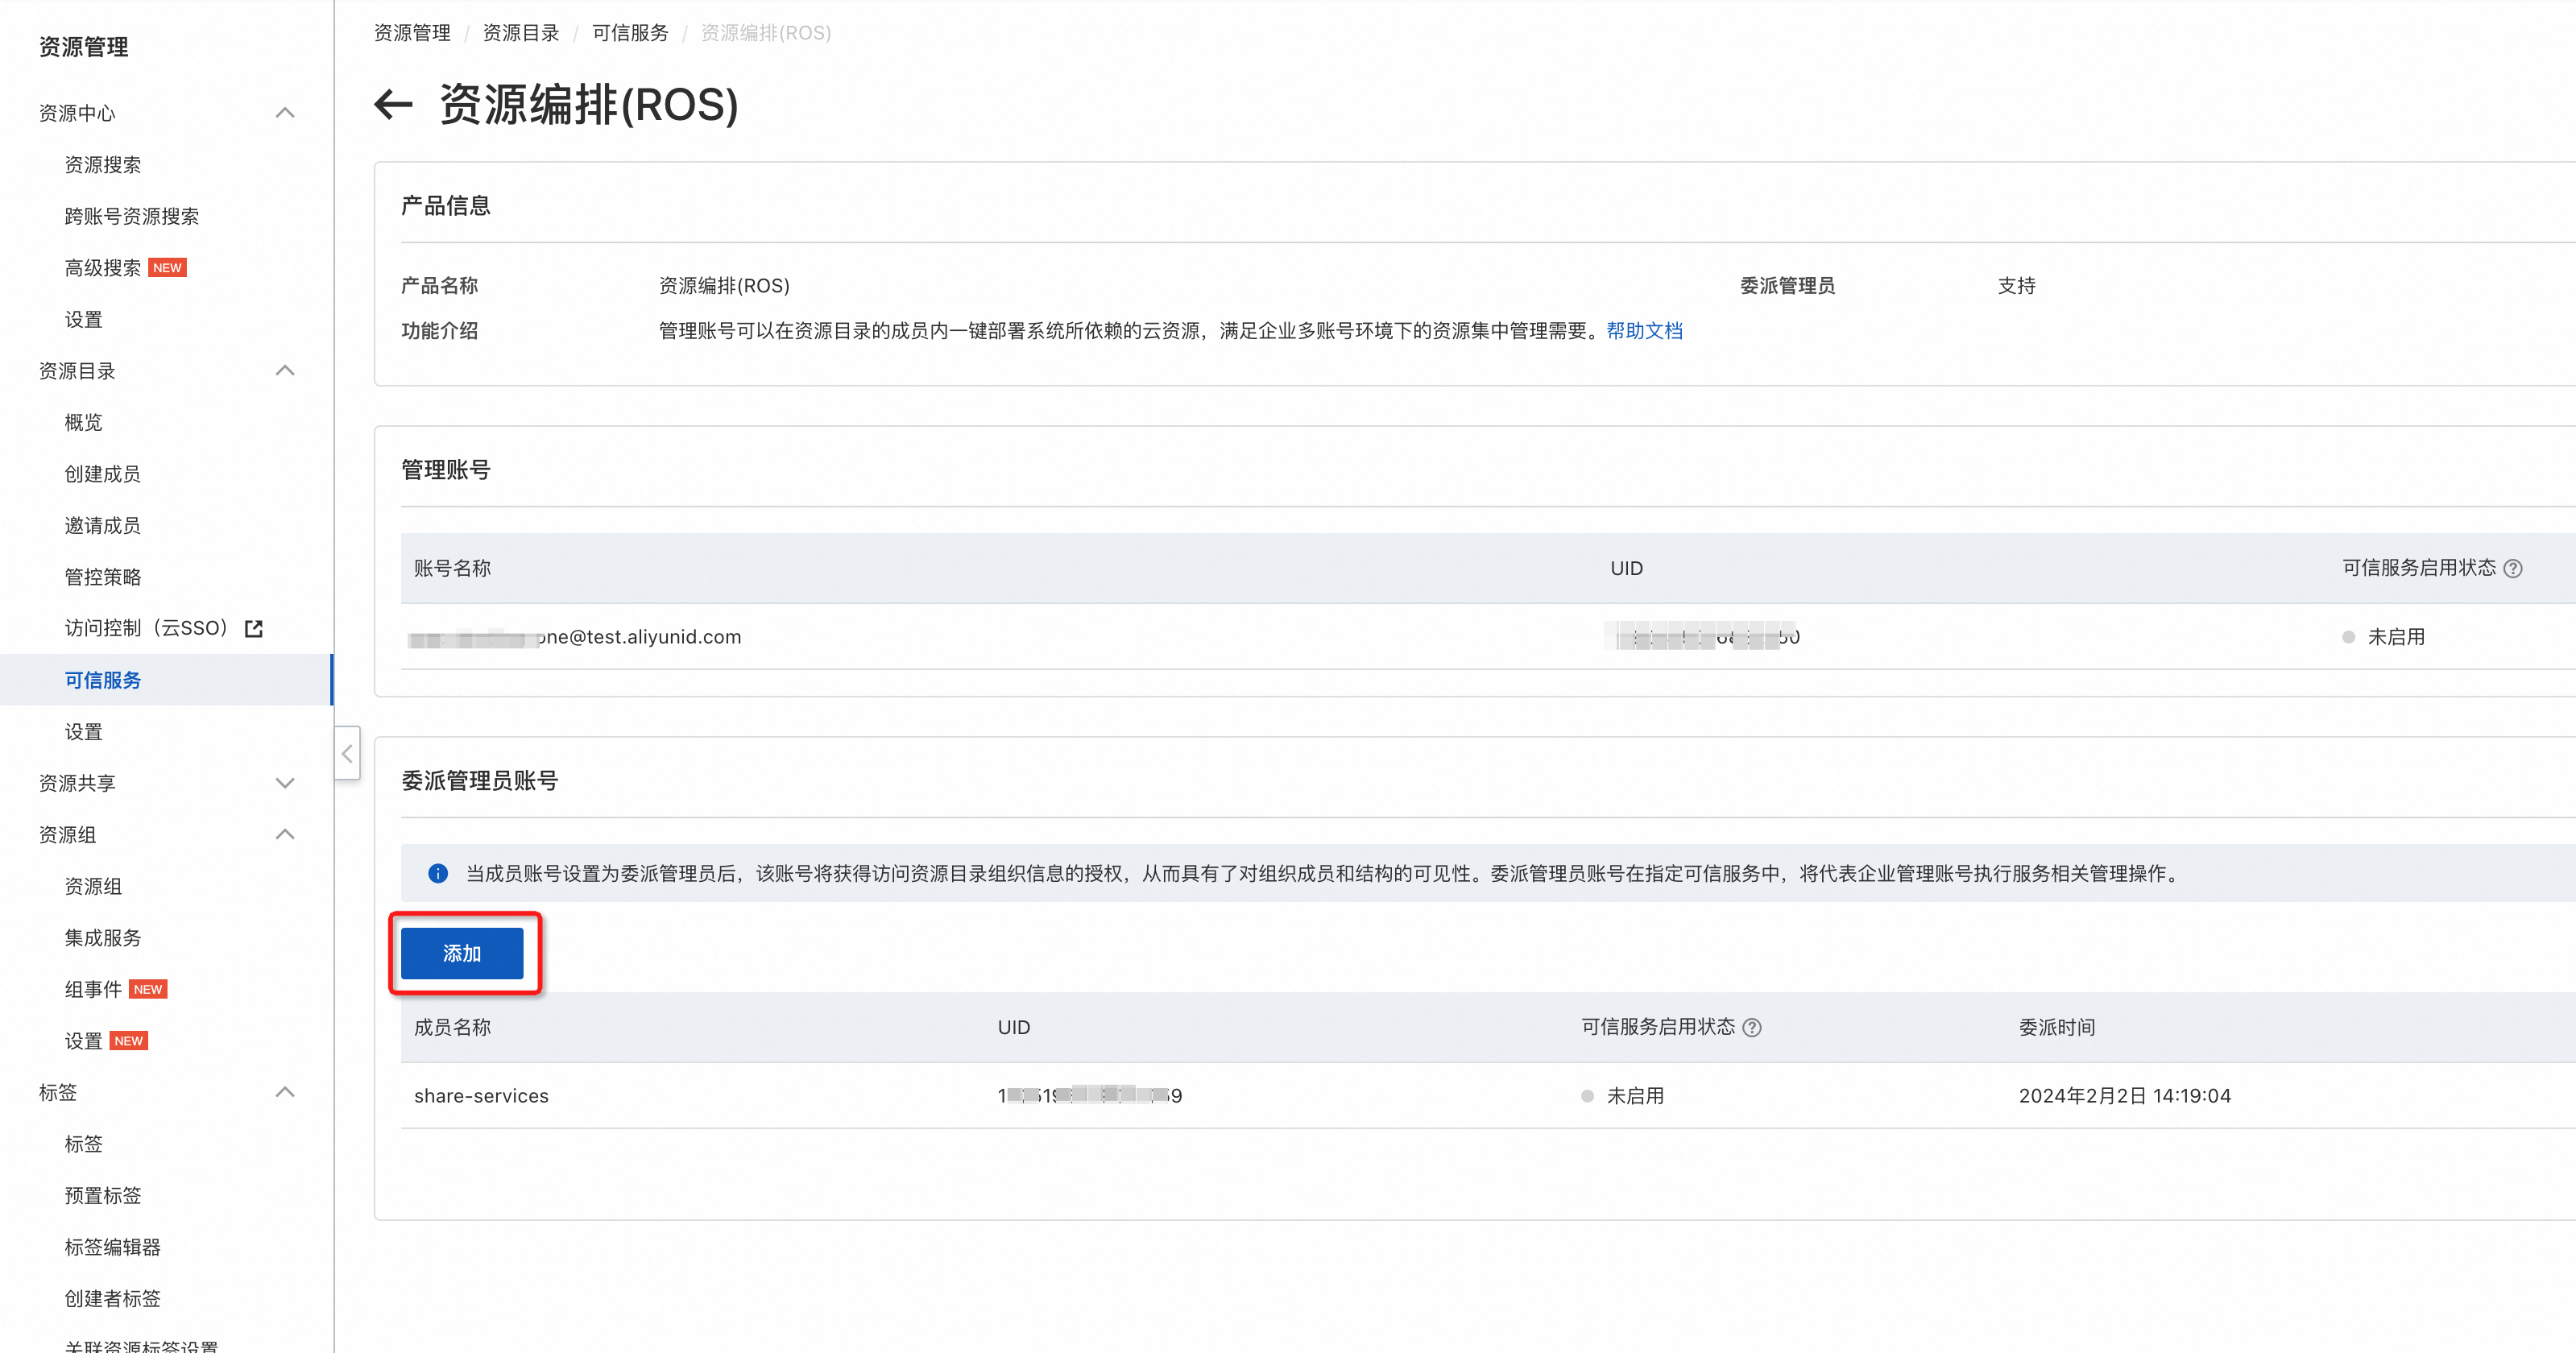Screen dimensions: 2576x1353
Task: Click help icon beside 可信服务启用状态 in 管理账号 table
Action: (2512, 568)
